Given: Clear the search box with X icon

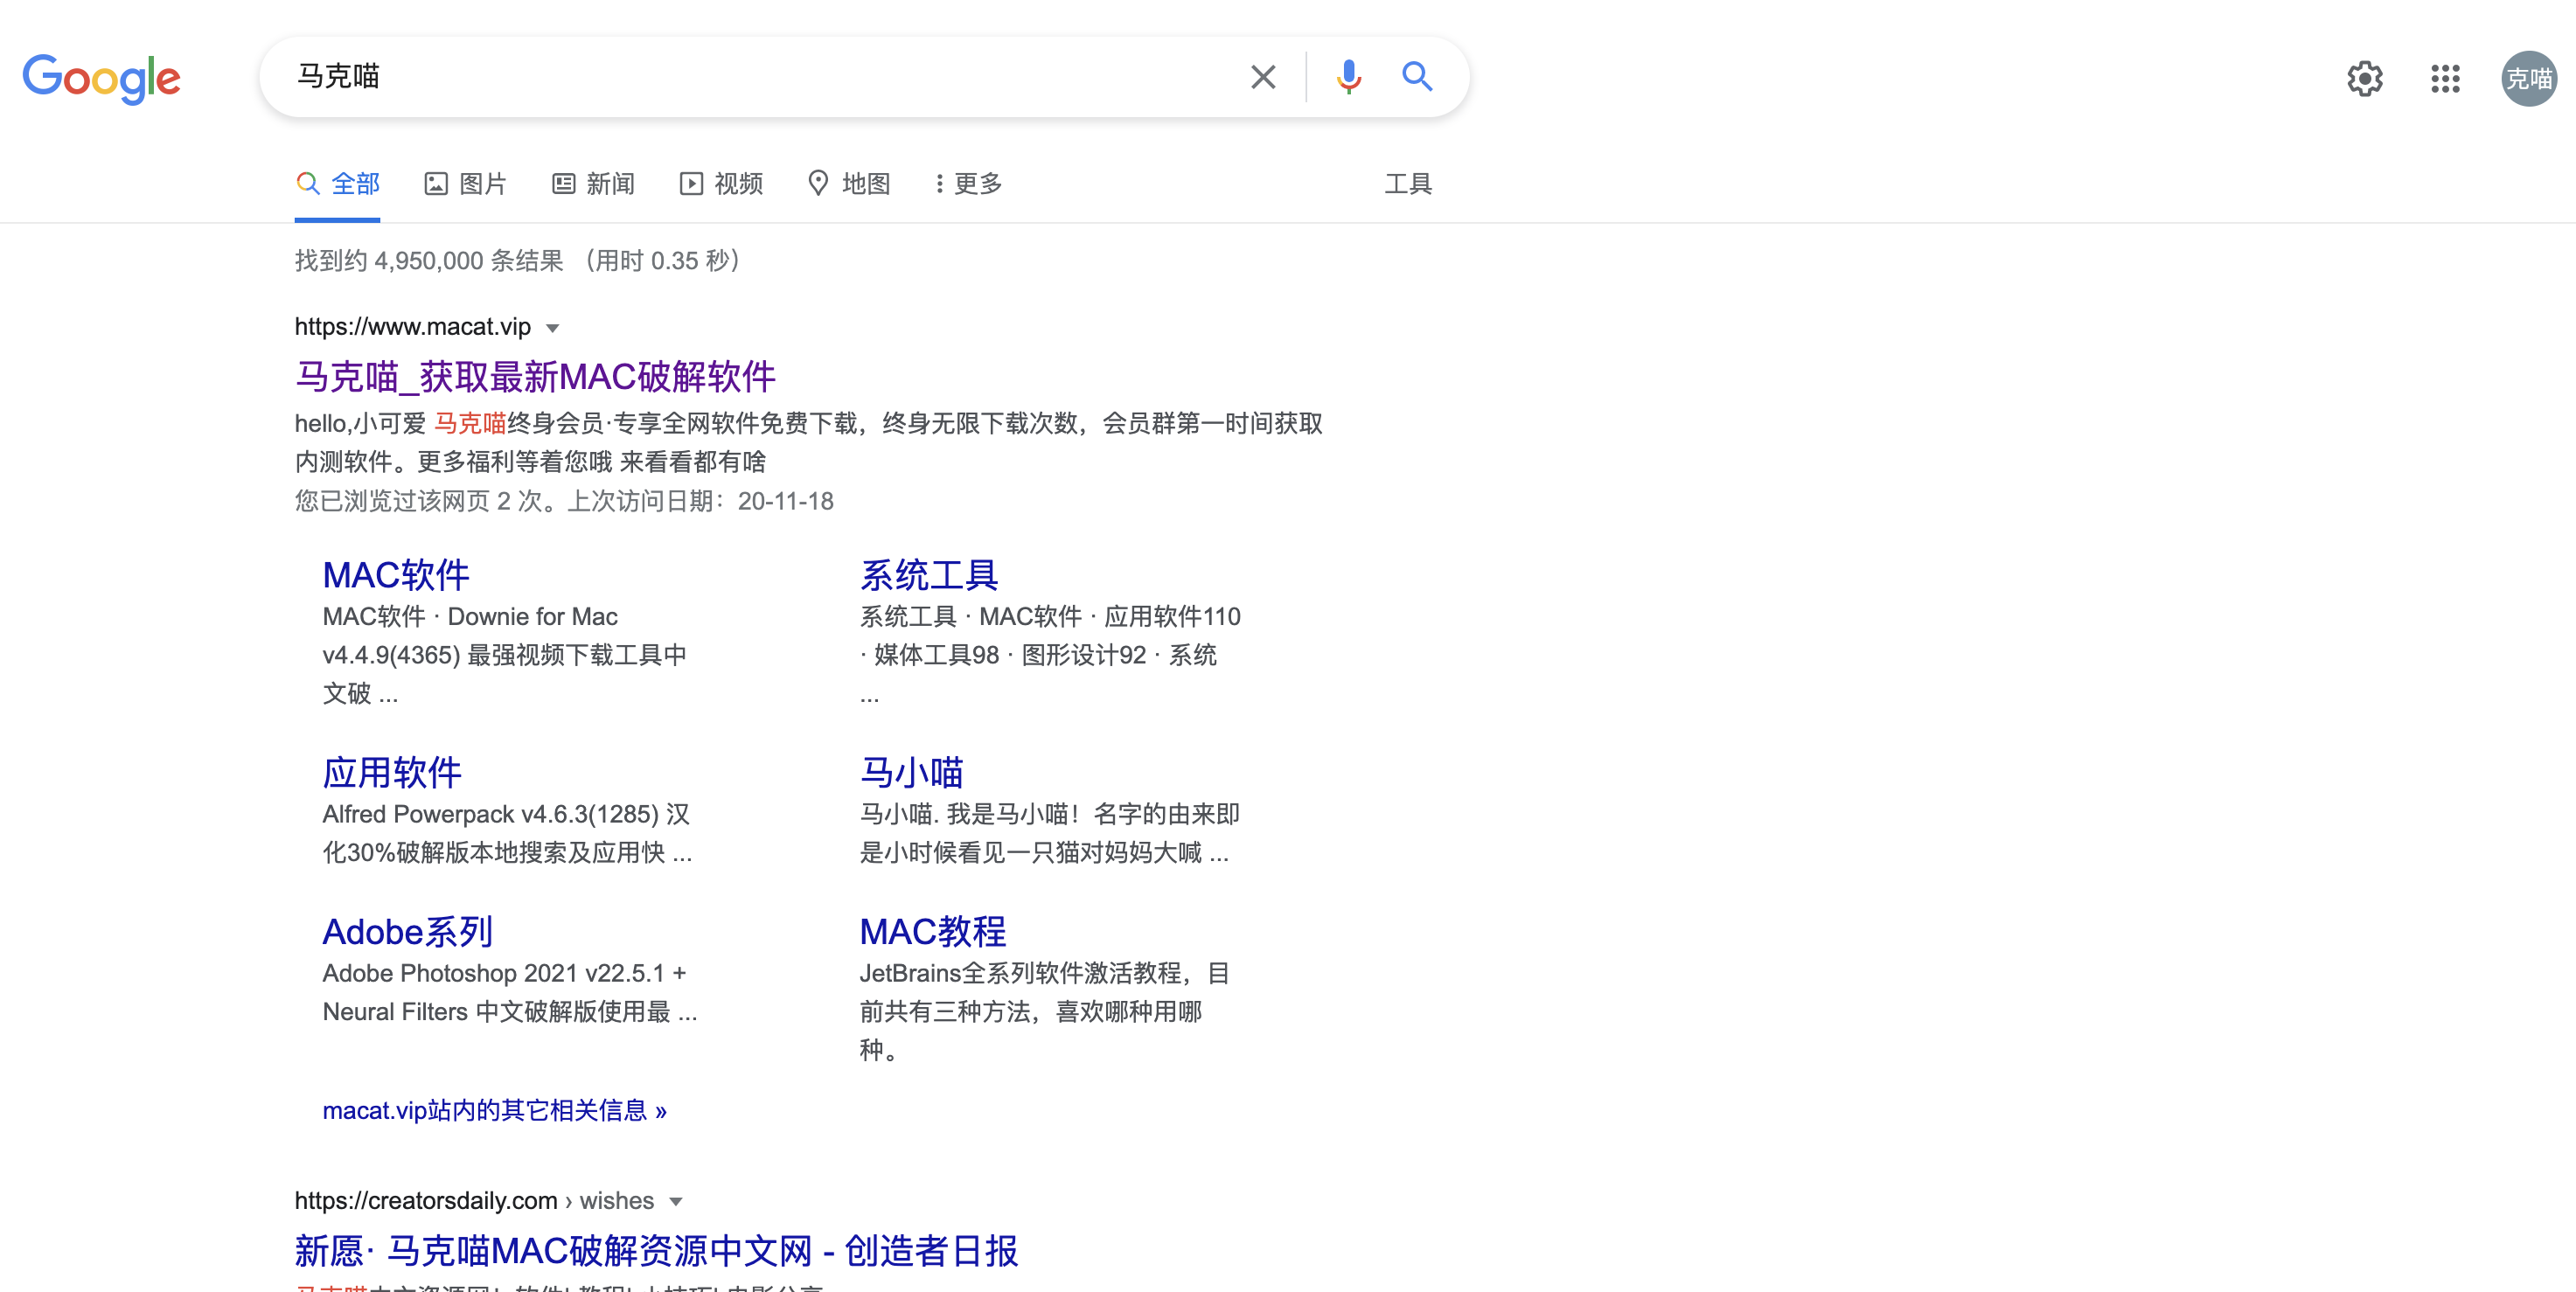Looking at the screenshot, I should (1263, 77).
